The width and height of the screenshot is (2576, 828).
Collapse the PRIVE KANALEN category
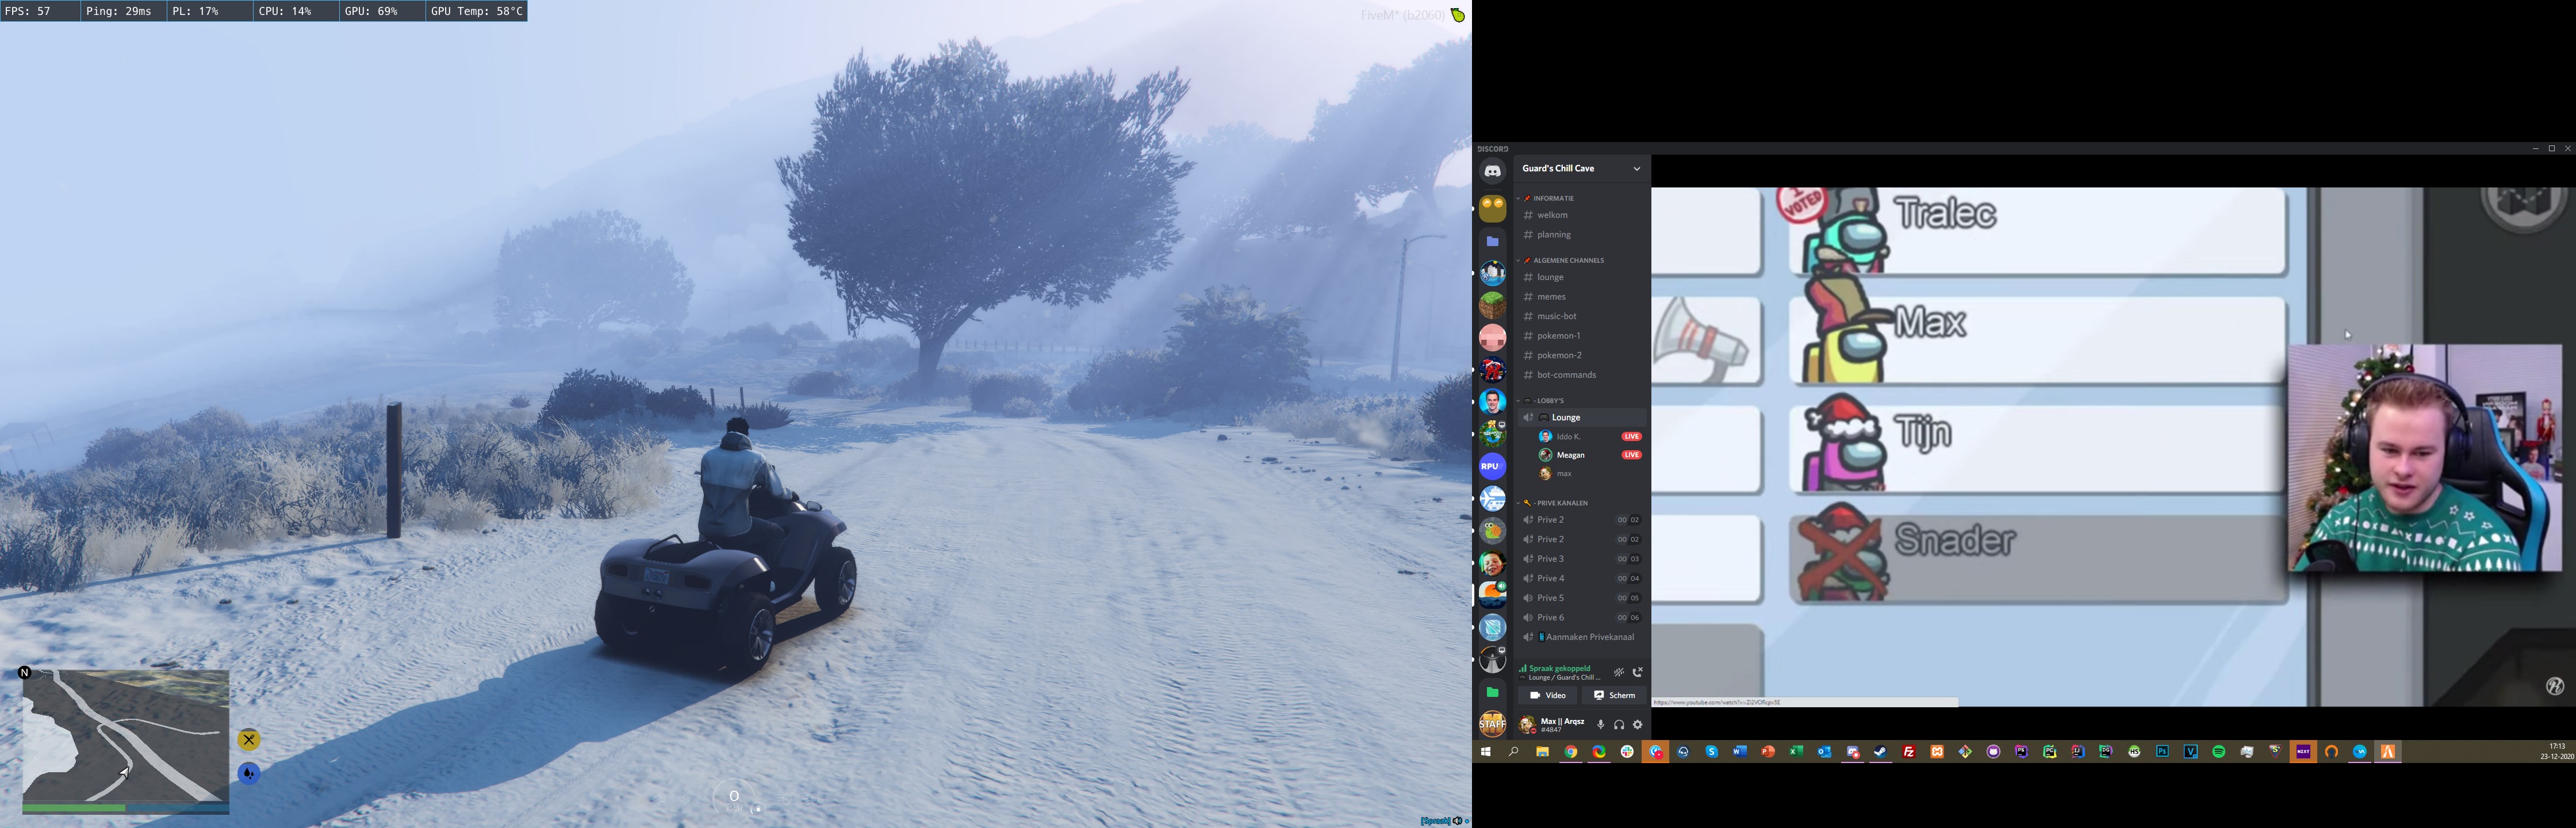1561,503
